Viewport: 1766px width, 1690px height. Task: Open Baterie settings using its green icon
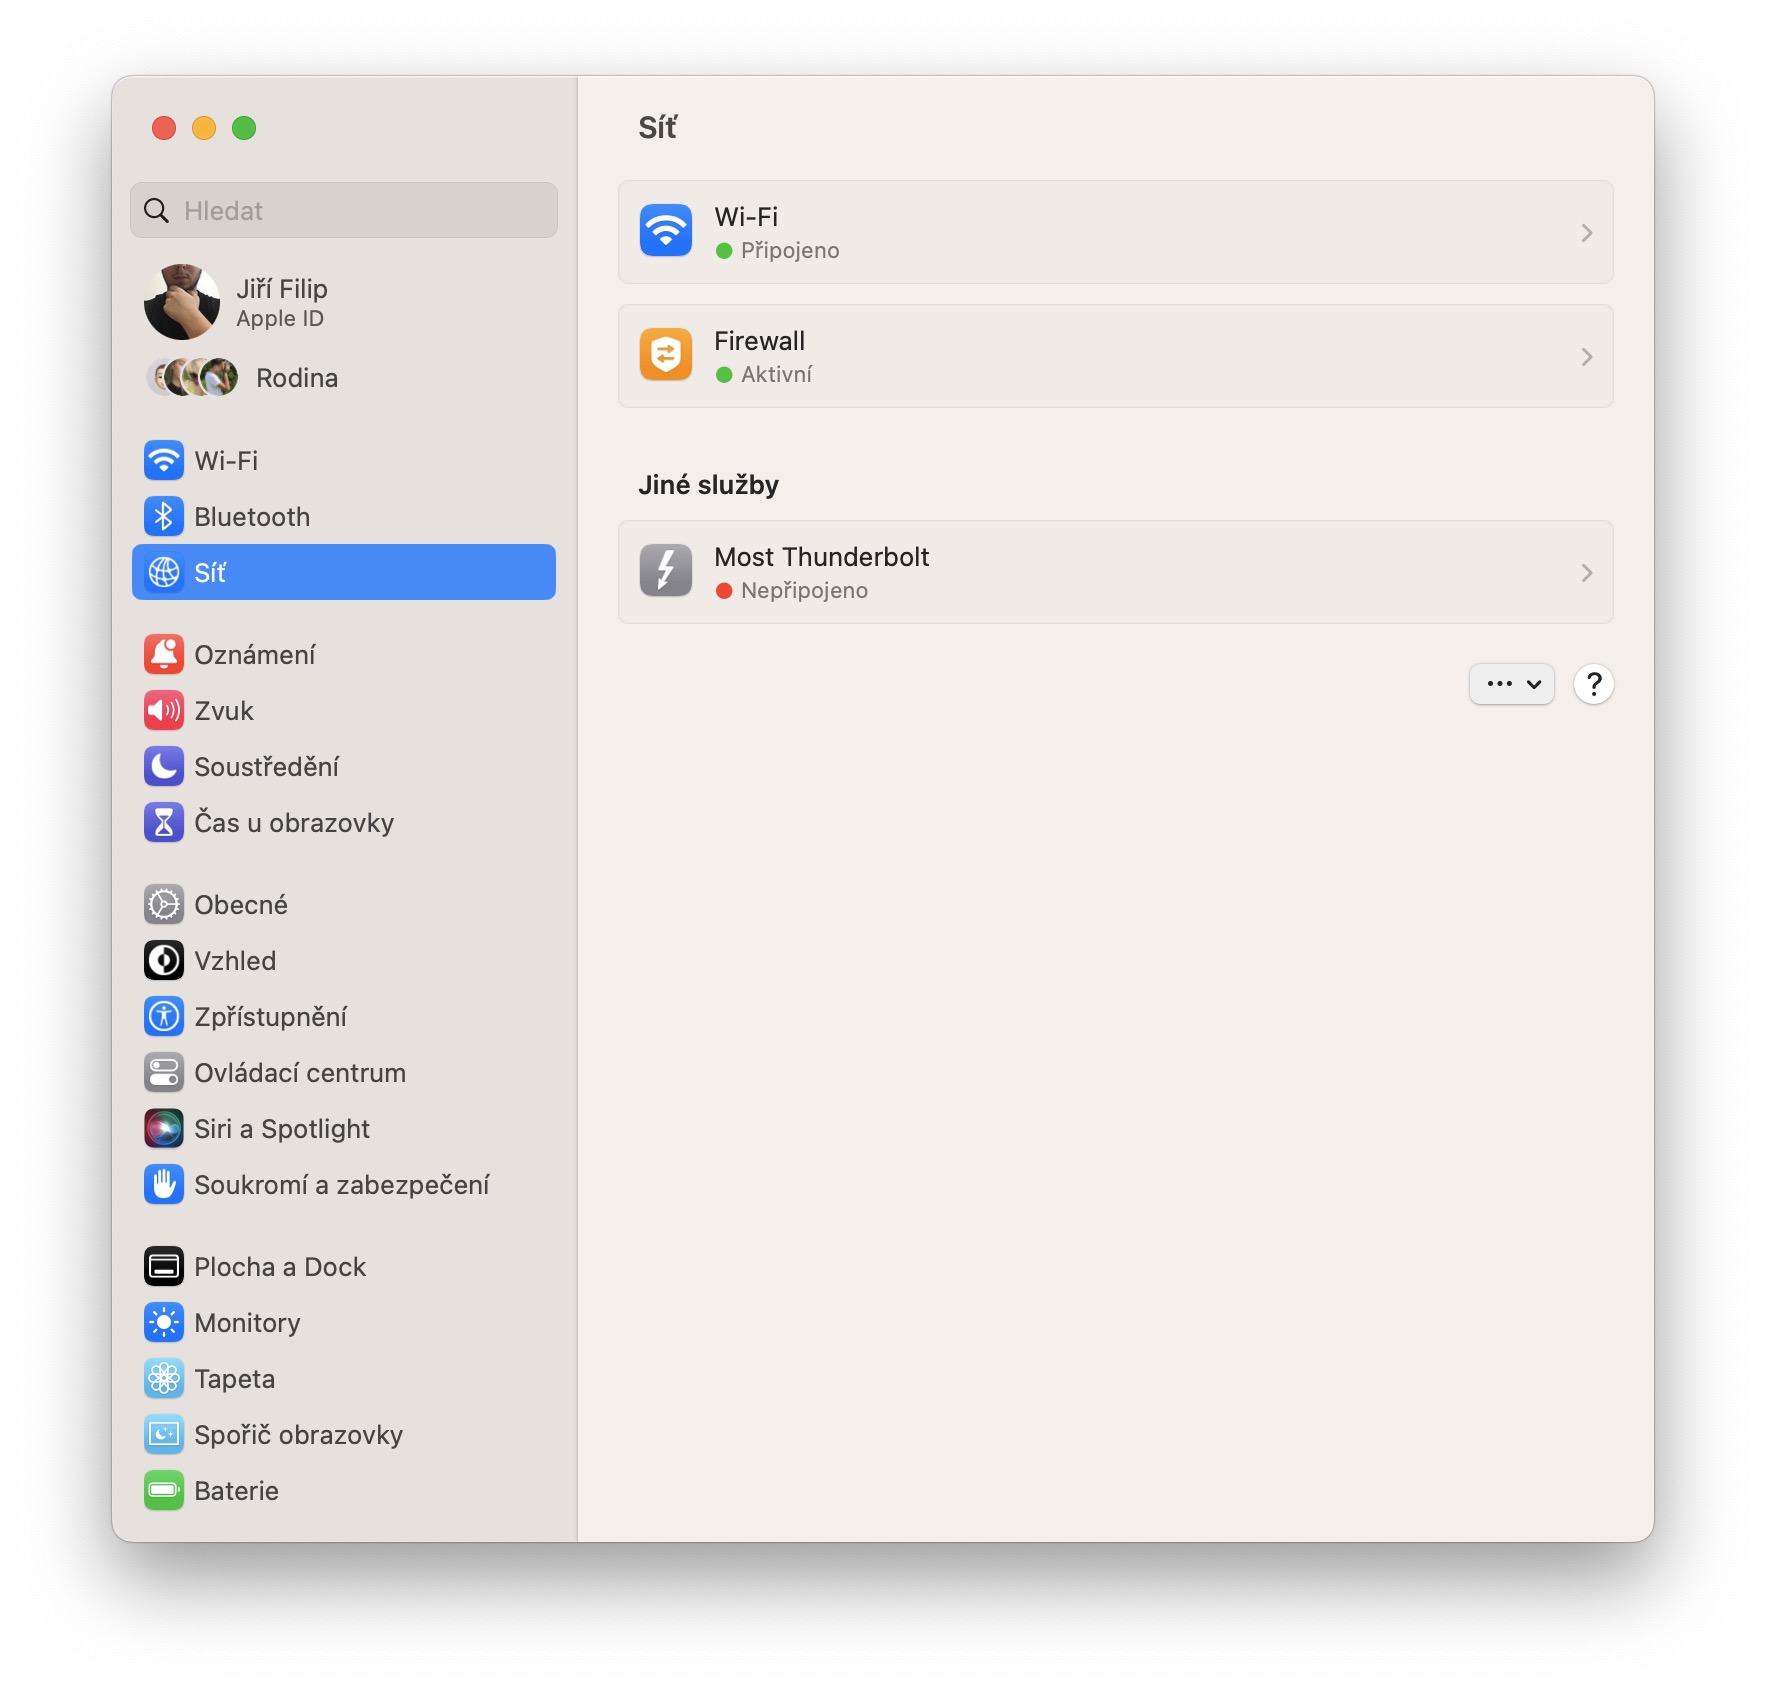[x=164, y=1490]
